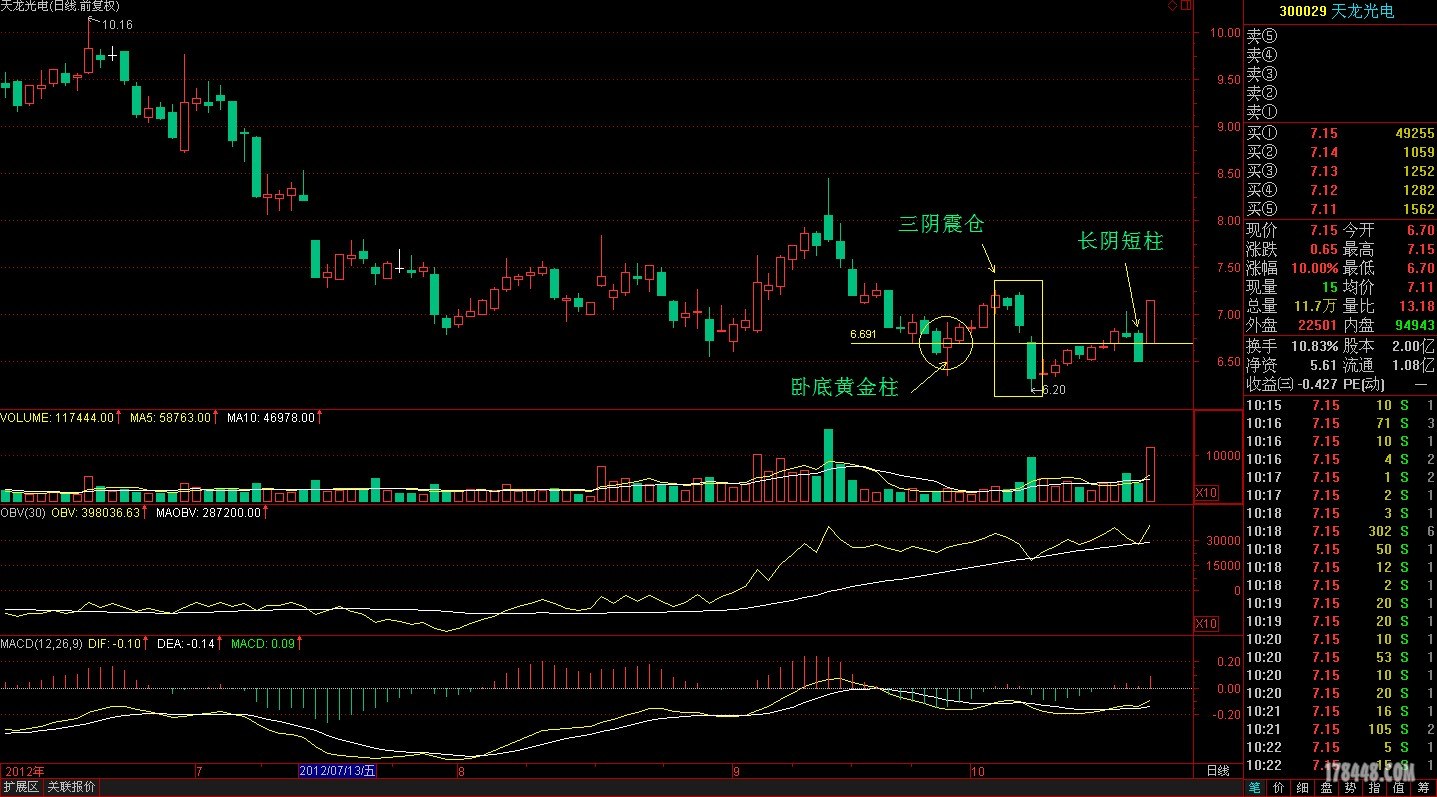Screen dimensions: 1437x797
Task: Click the tallest green volume bar in September
Action: click(x=828, y=466)
